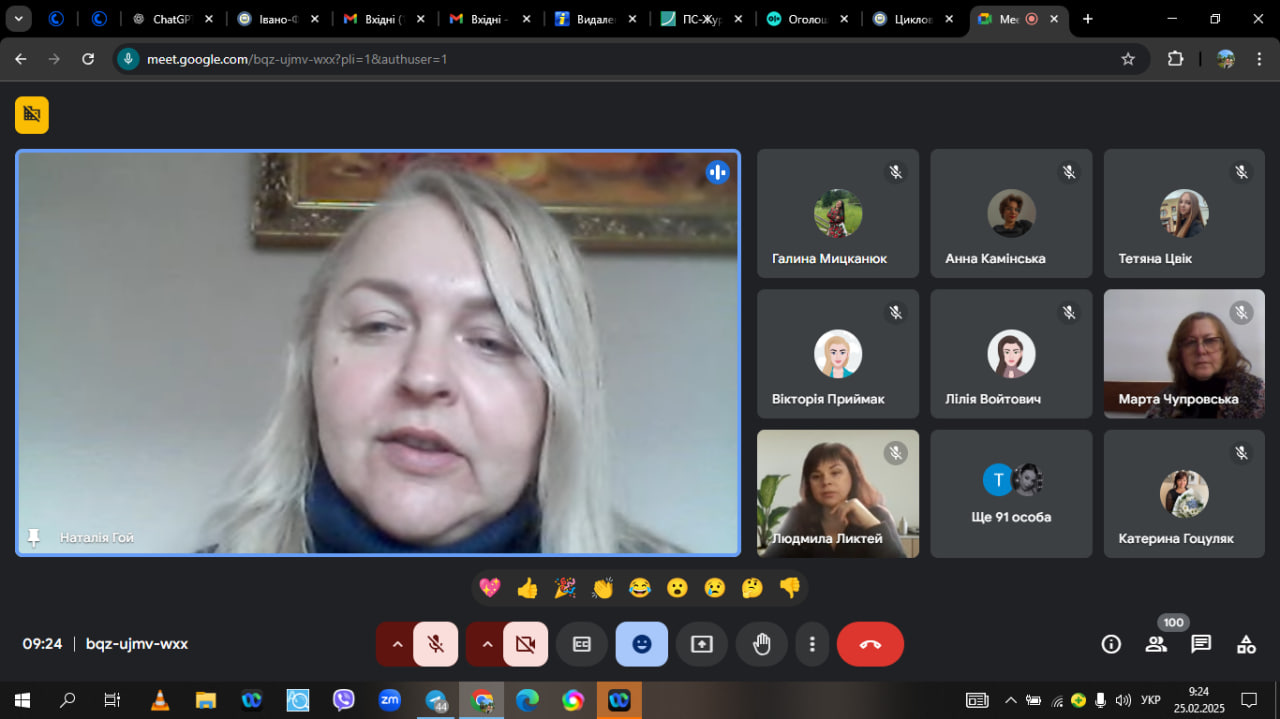The width and height of the screenshot is (1280, 719).
Task: Open Telegram from the Windows taskbar
Action: 436,700
